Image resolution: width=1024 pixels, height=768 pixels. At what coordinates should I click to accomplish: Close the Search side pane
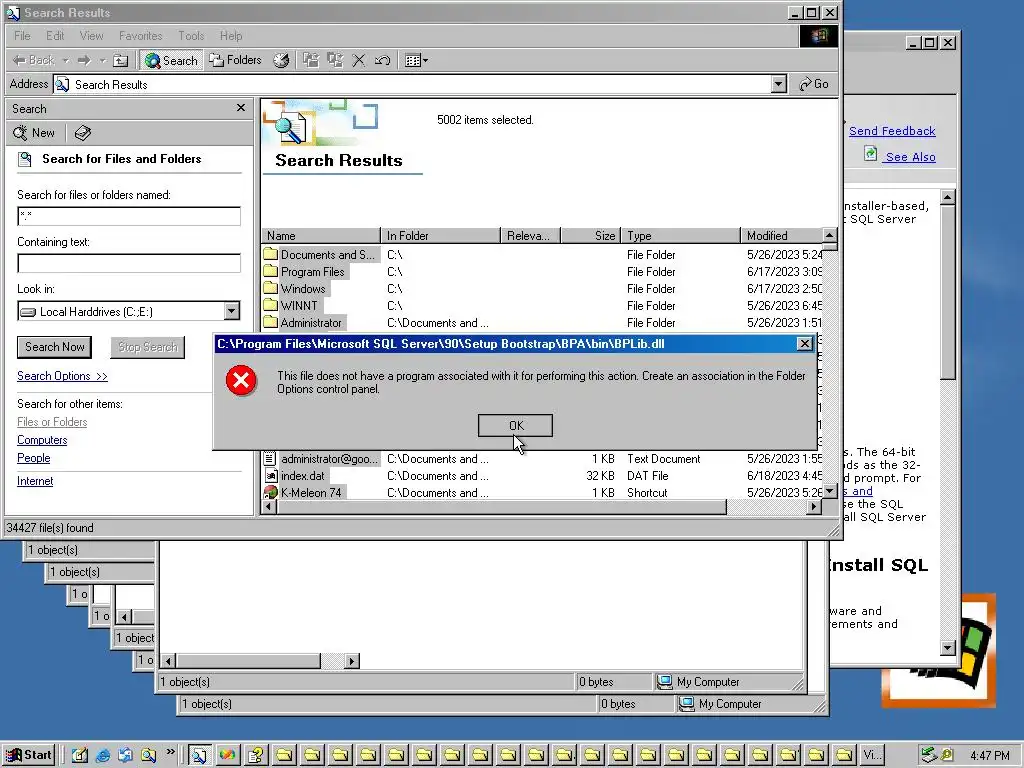(x=241, y=108)
